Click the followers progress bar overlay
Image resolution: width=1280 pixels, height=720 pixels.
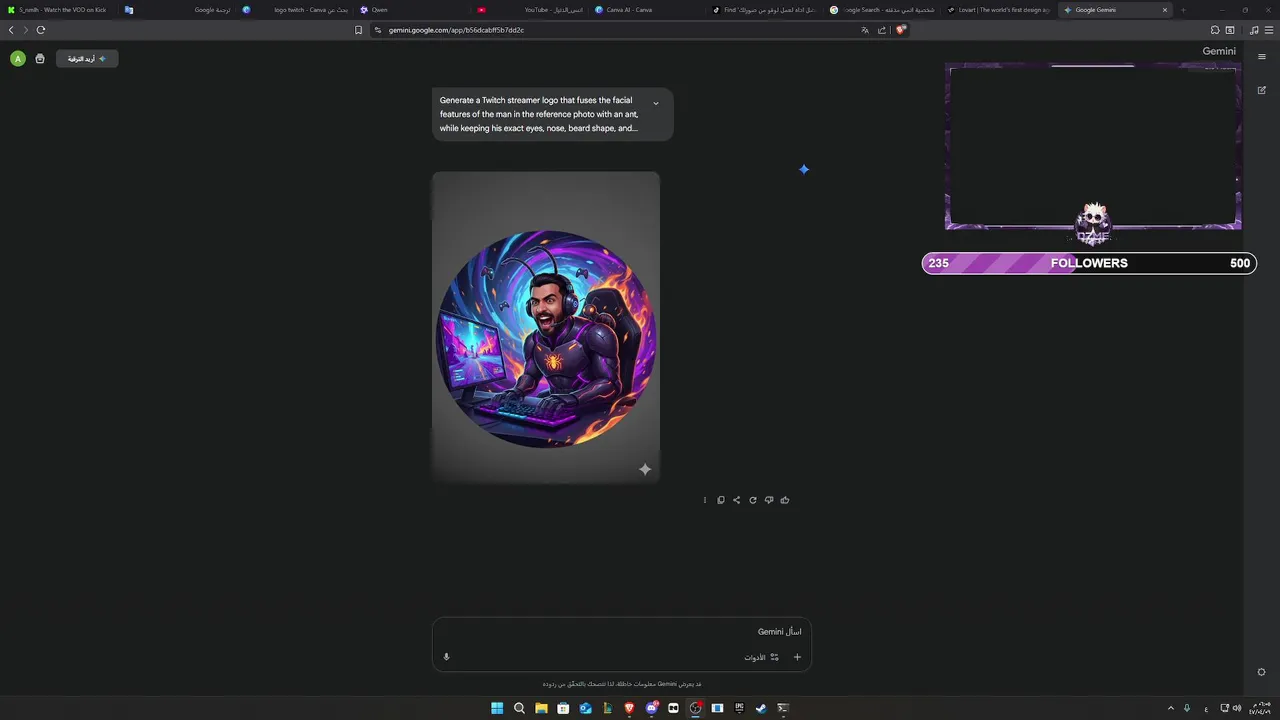pyautogui.click(x=1089, y=263)
